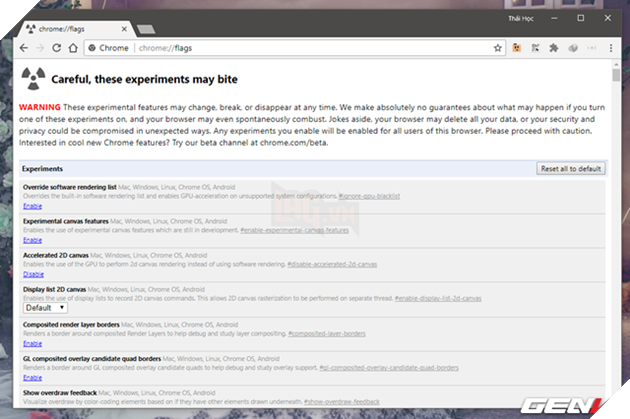This screenshot has height=419, width=630.
Task: Open Chrome's three-dot main menu
Action: point(611,48)
